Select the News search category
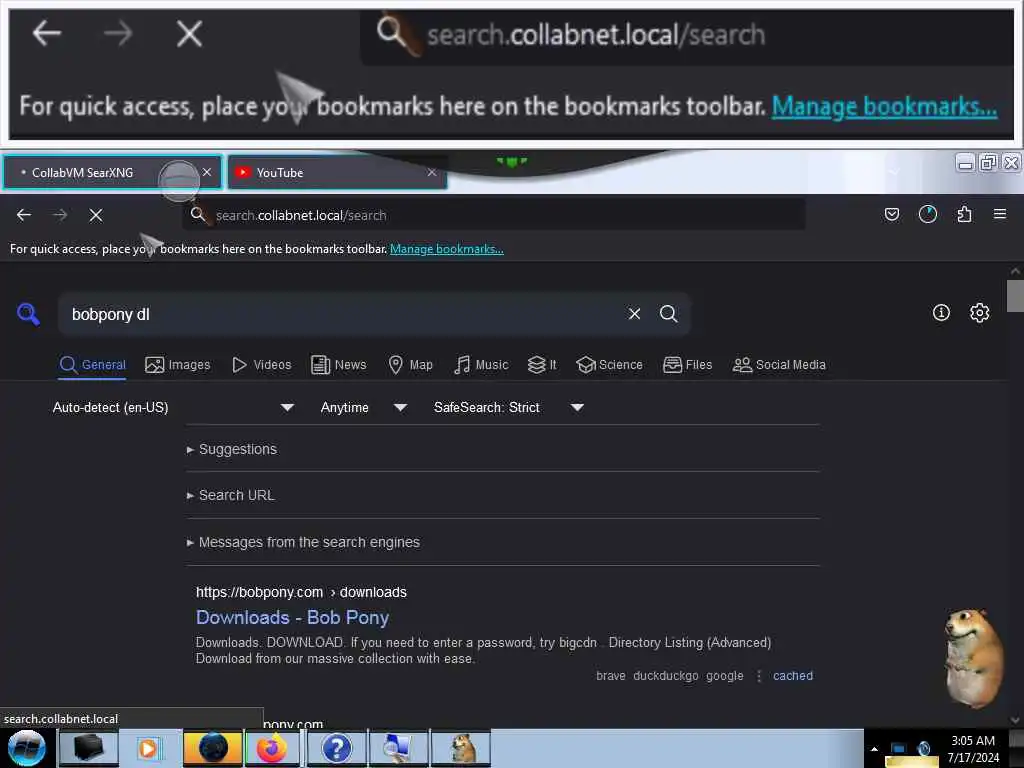The height and width of the screenshot is (768, 1024). click(x=339, y=364)
